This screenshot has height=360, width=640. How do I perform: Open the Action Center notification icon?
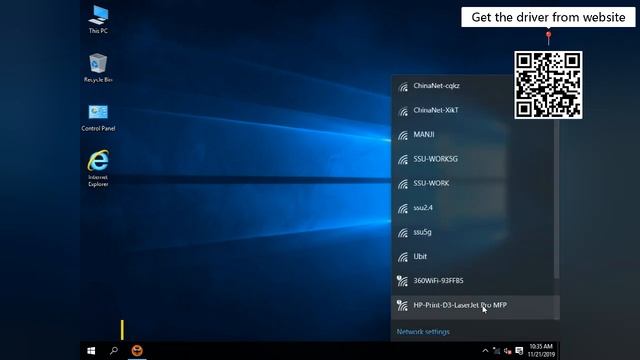(519, 351)
